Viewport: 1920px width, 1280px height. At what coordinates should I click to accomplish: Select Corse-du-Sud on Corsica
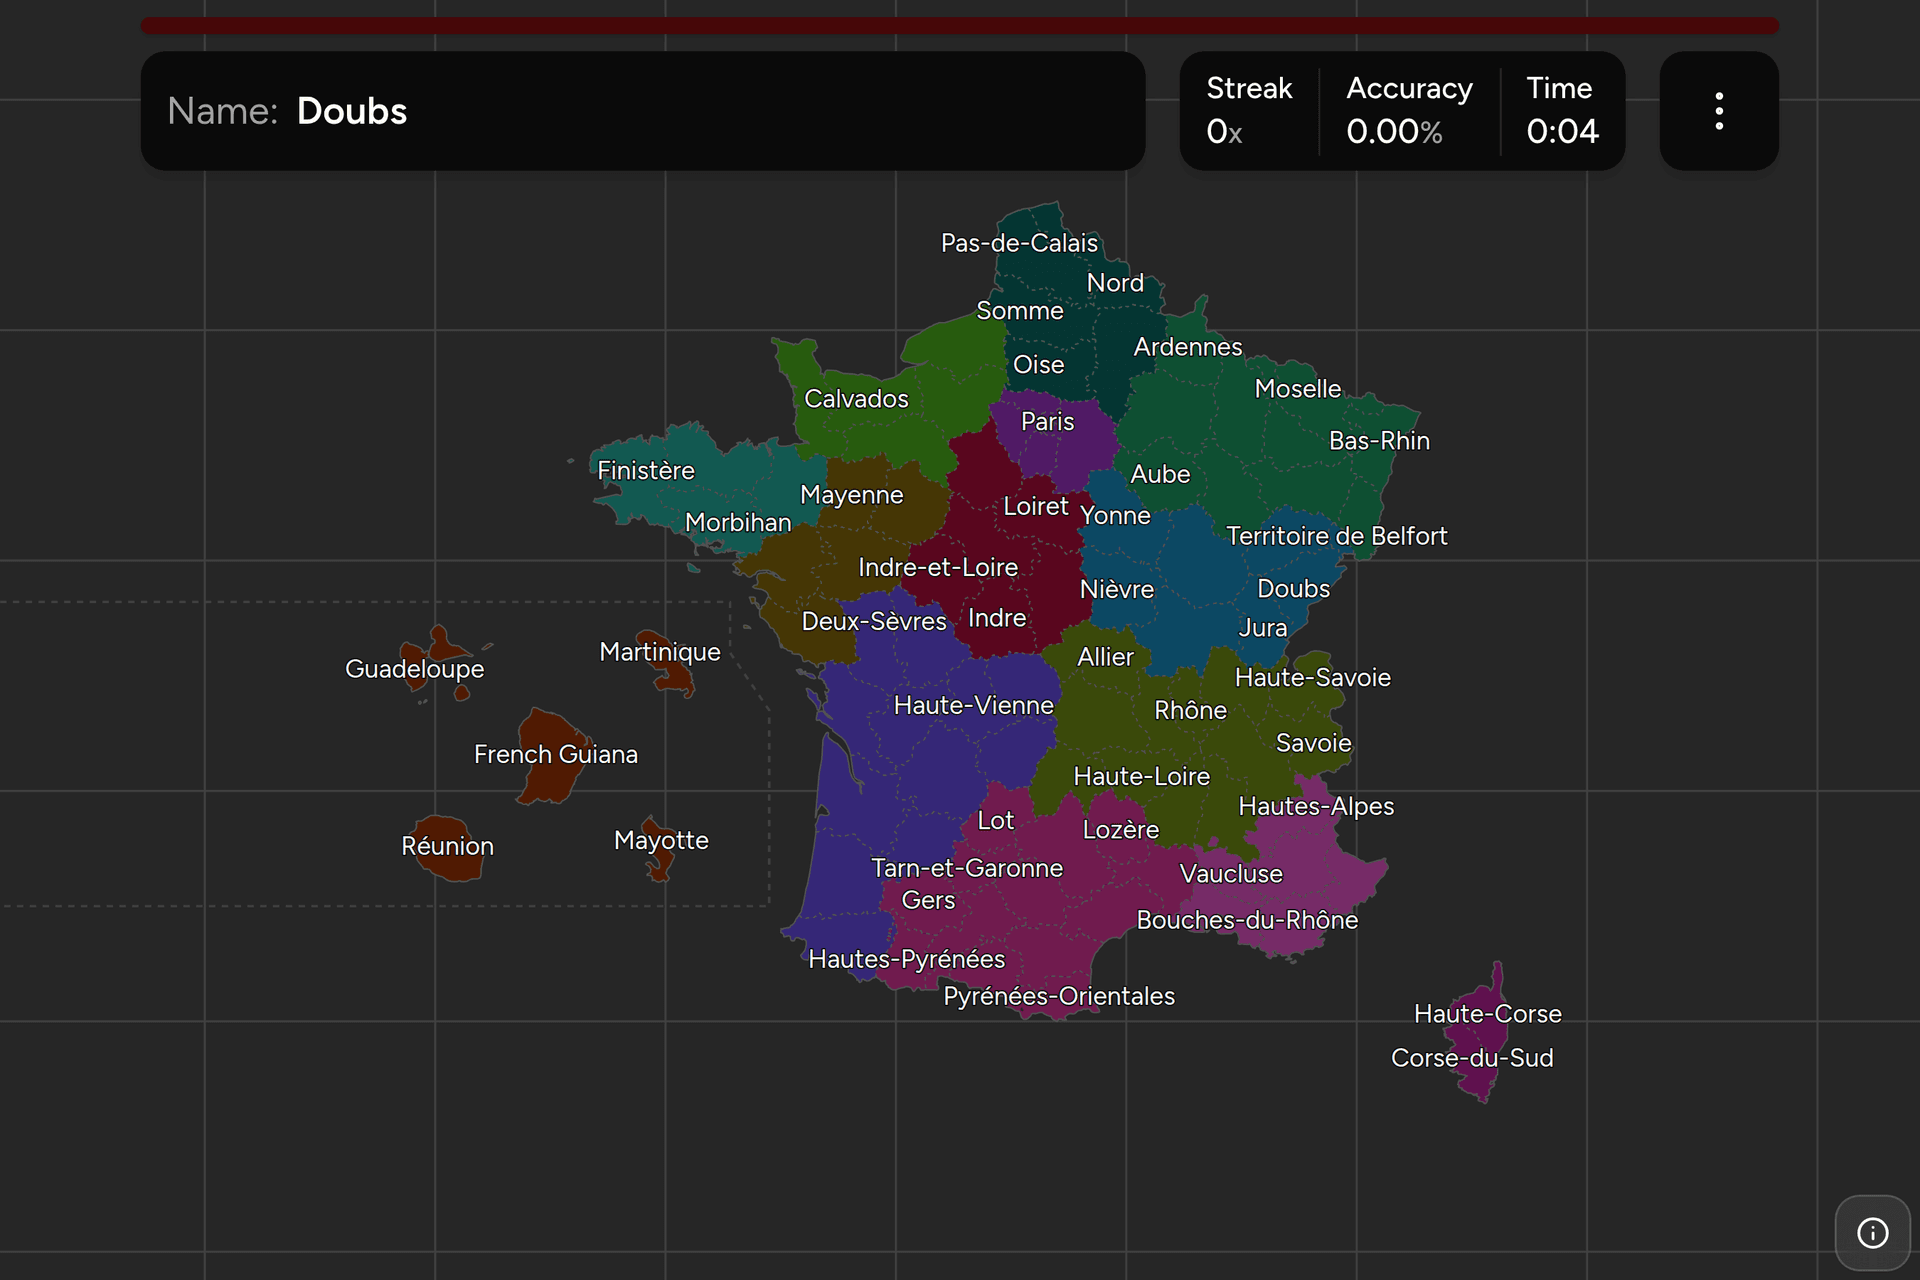(x=1472, y=1058)
